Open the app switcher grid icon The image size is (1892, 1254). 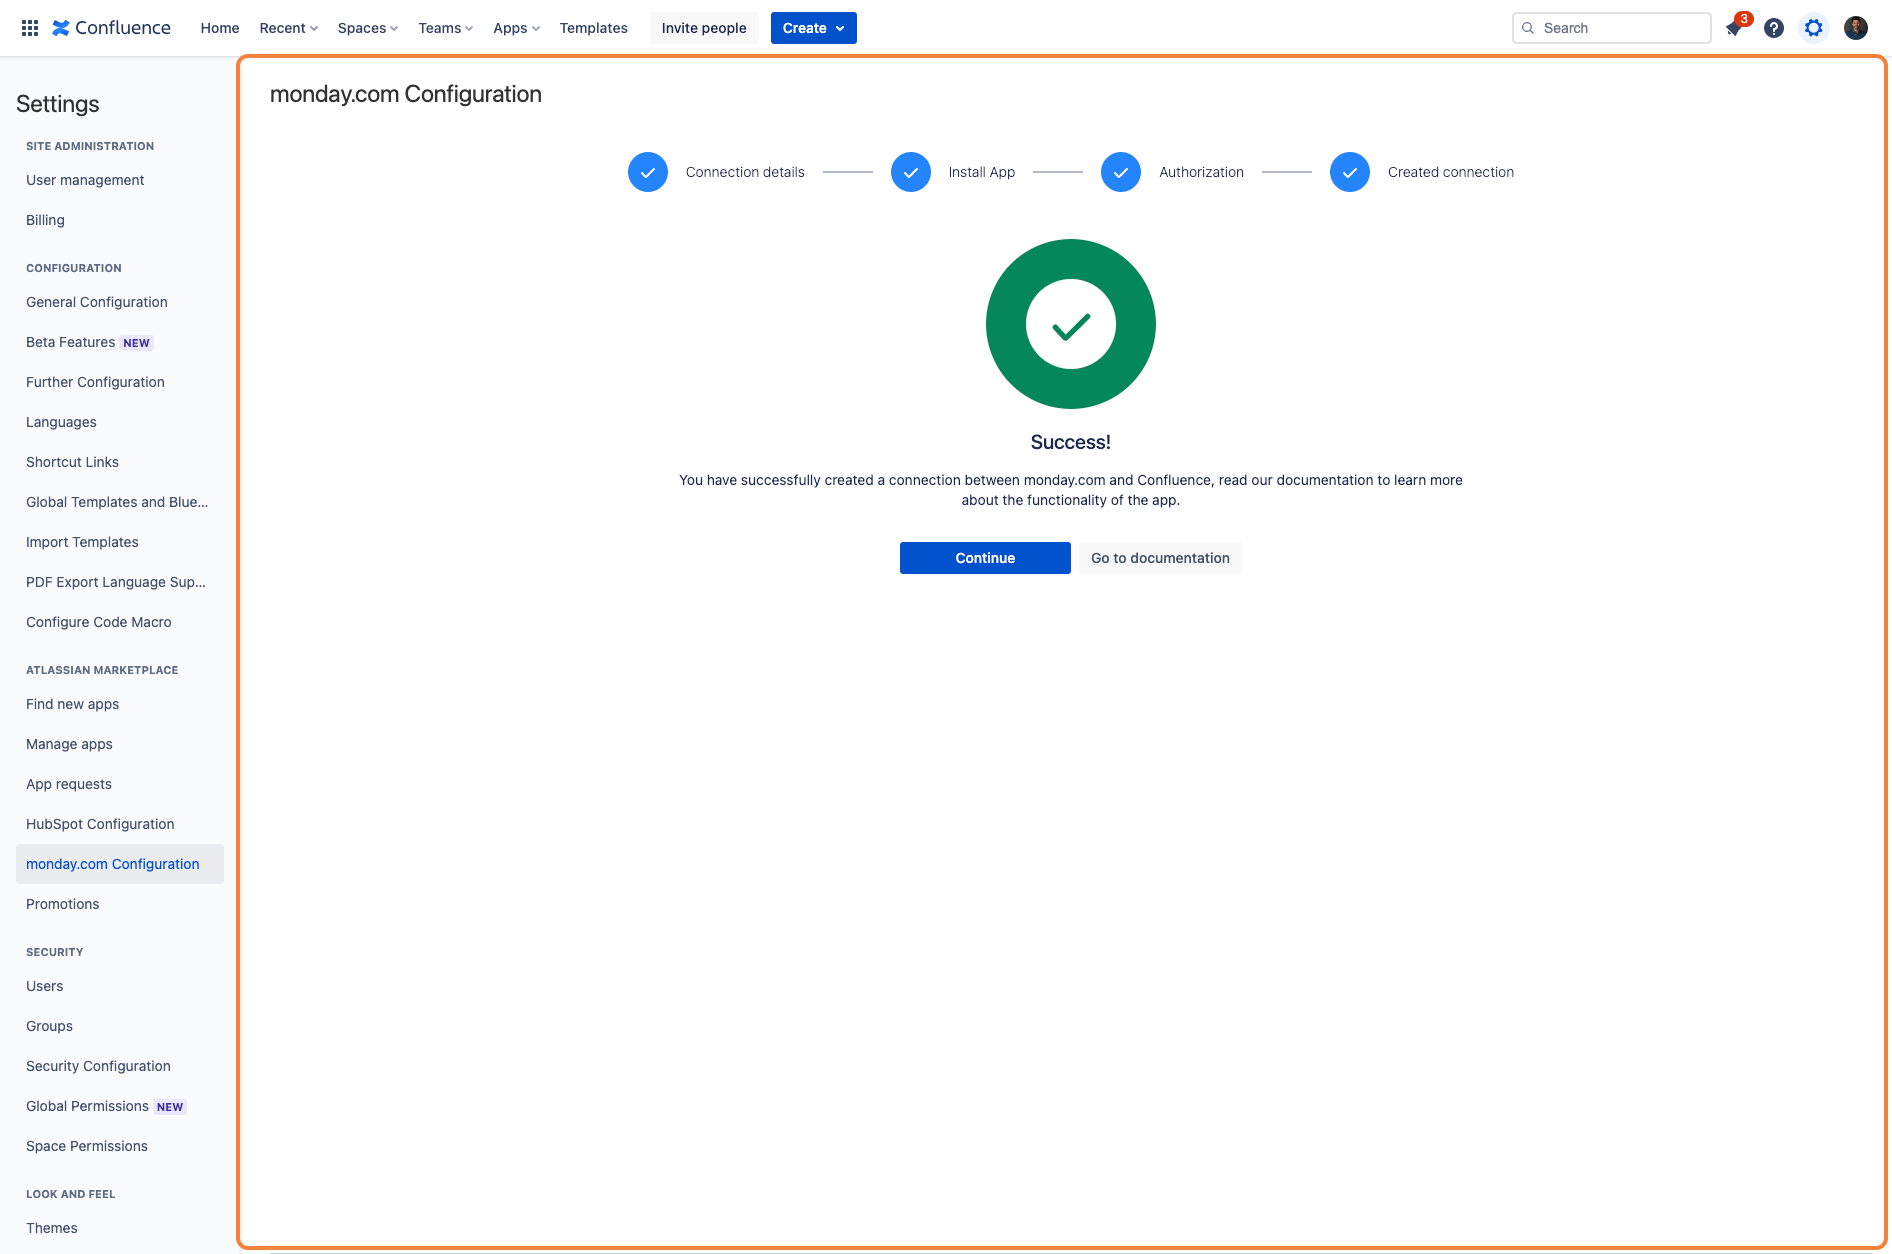[30, 28]
